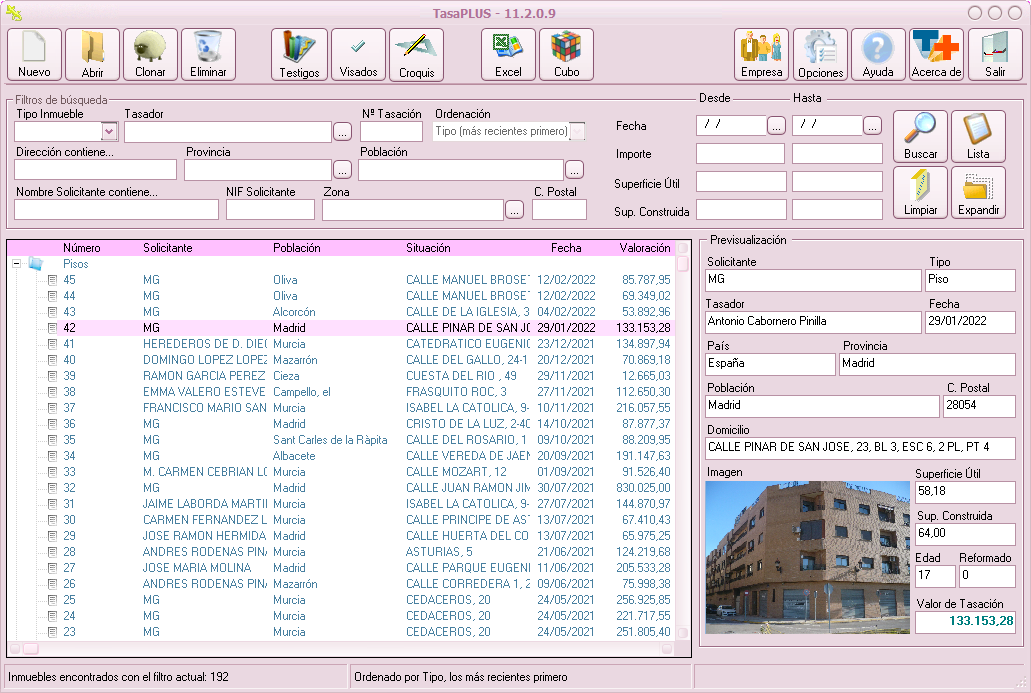Expand the Ordenación combo box
1031x693 pixels.
coord(577,131)
